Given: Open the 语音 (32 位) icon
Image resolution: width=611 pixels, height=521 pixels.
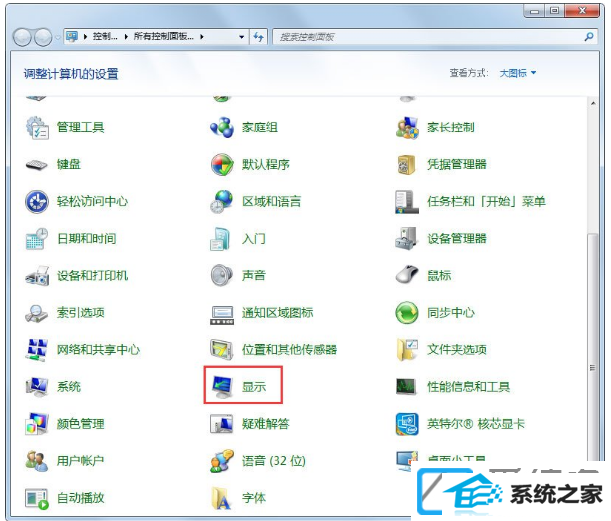Looking at the screenshot, I should pyautogui.click(x=222, y=461).
